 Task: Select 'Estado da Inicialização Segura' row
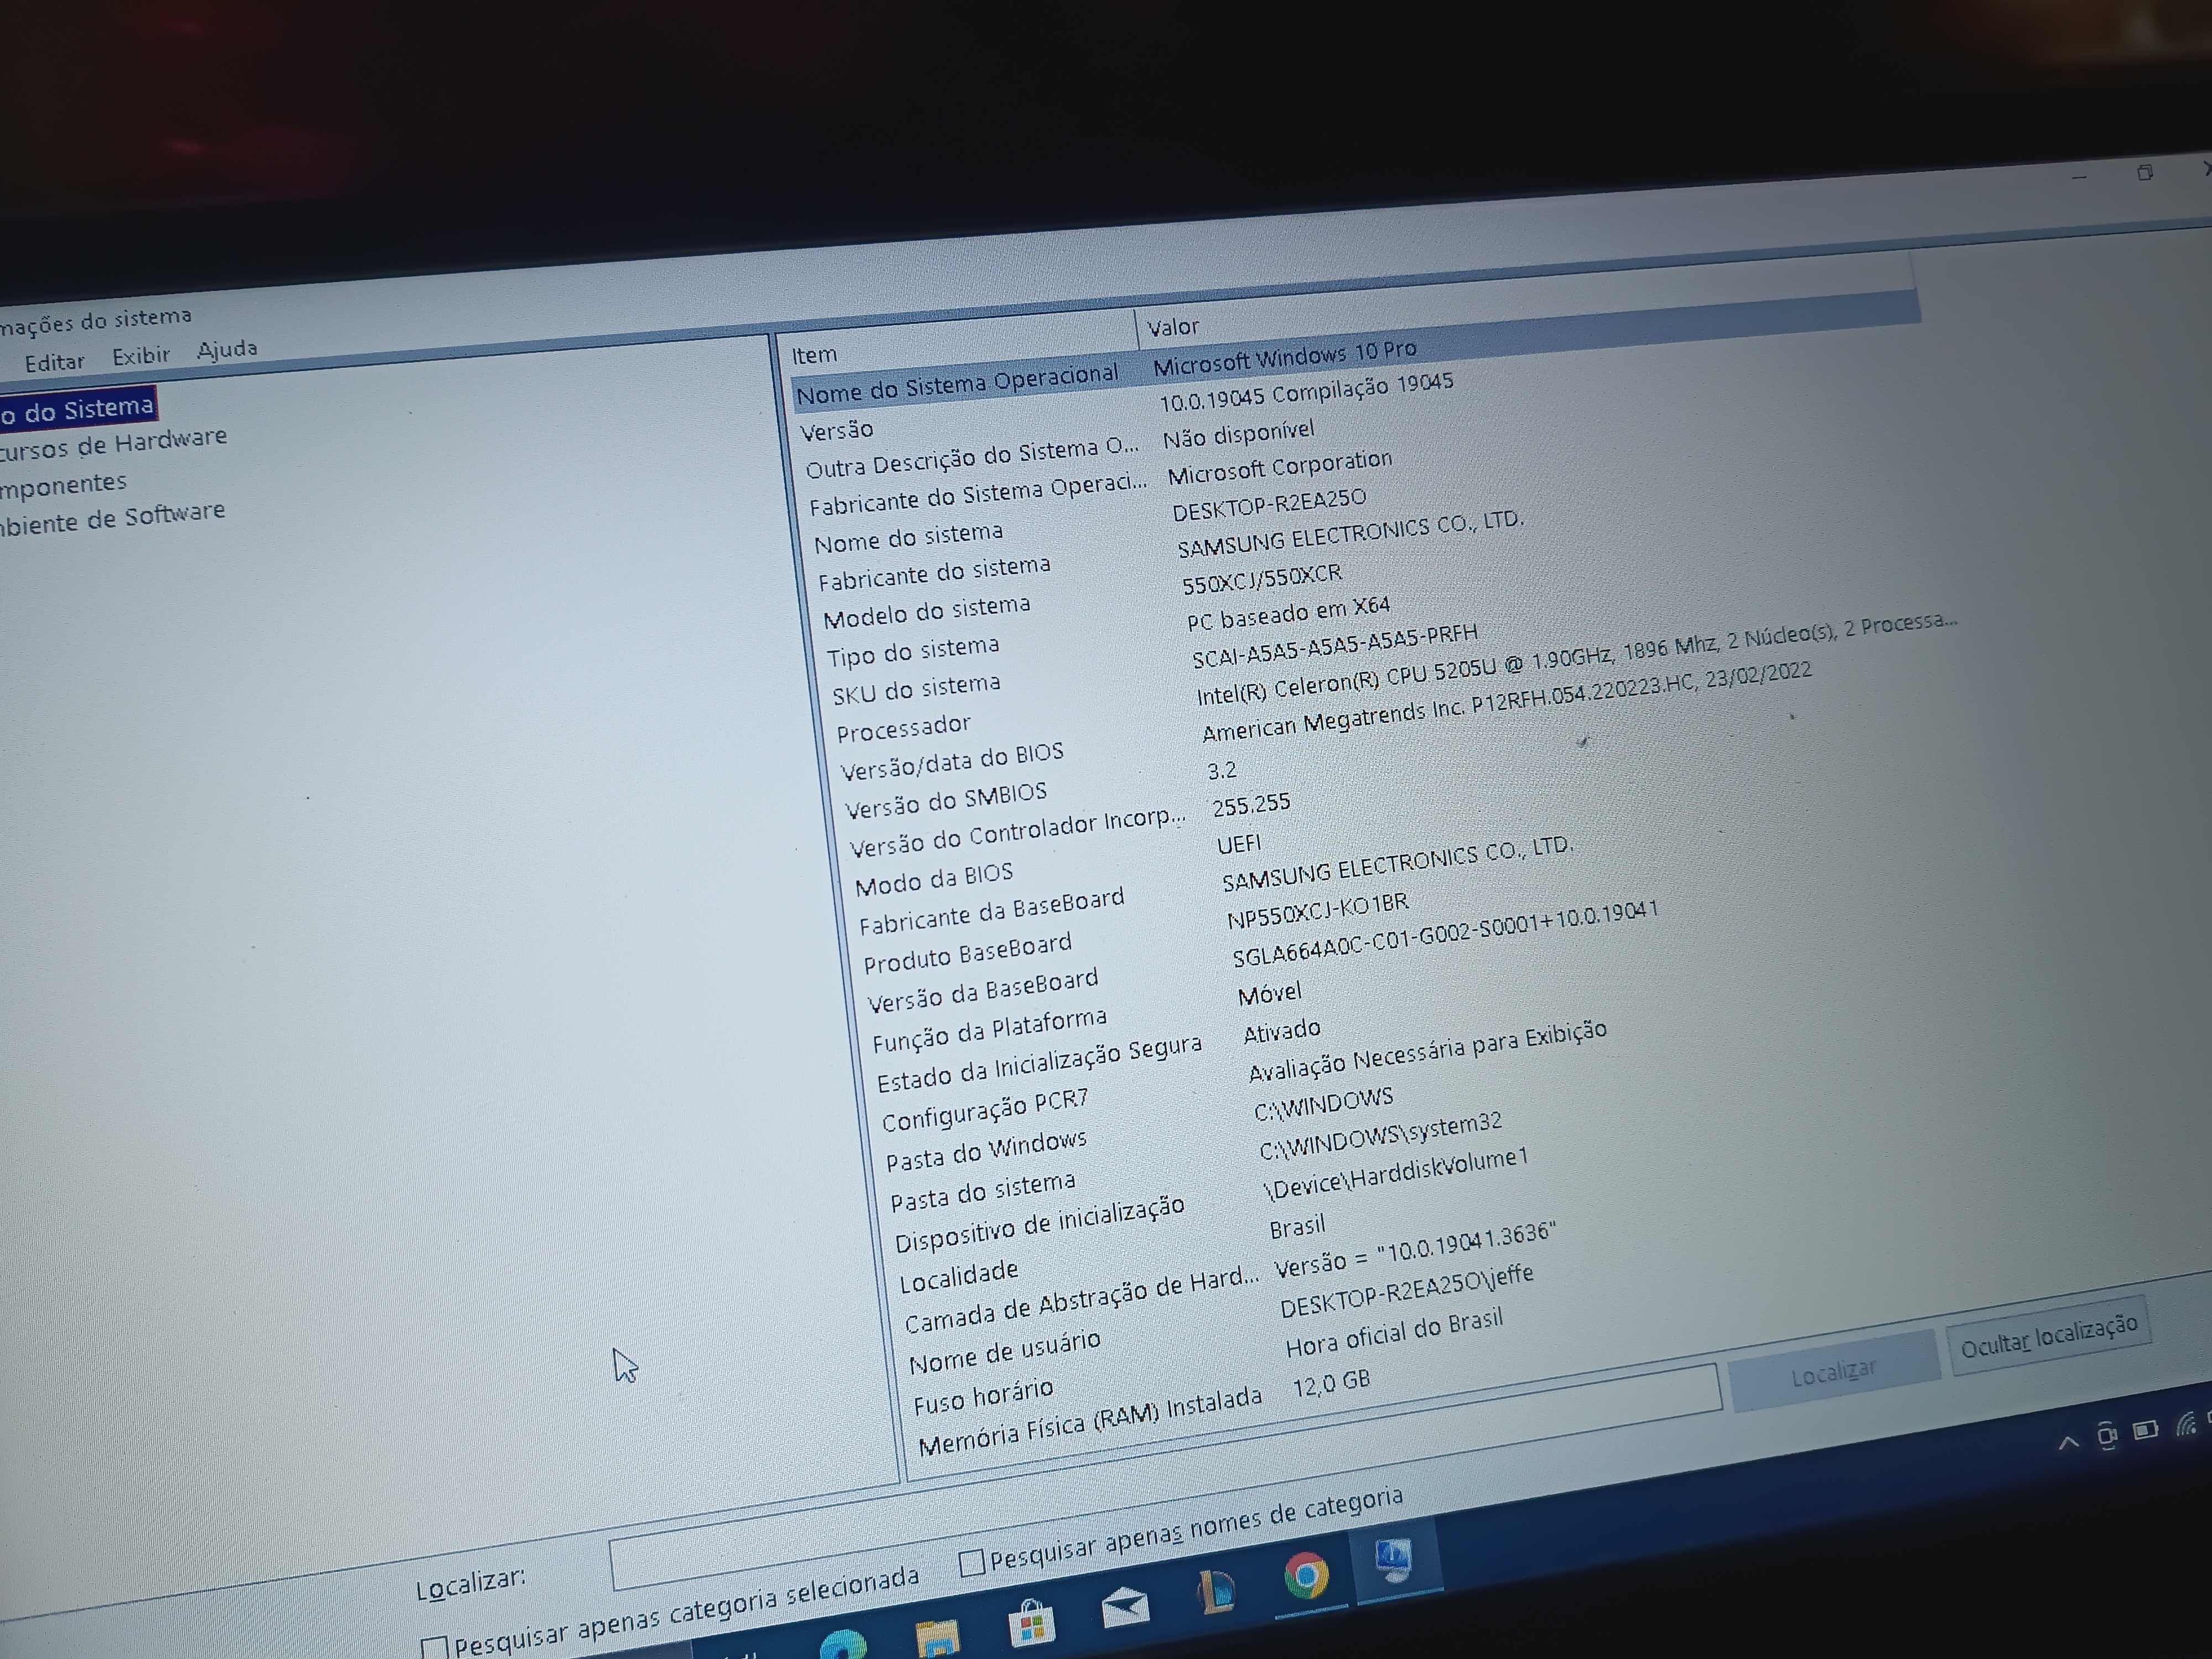click(x=1039, y=1064)
